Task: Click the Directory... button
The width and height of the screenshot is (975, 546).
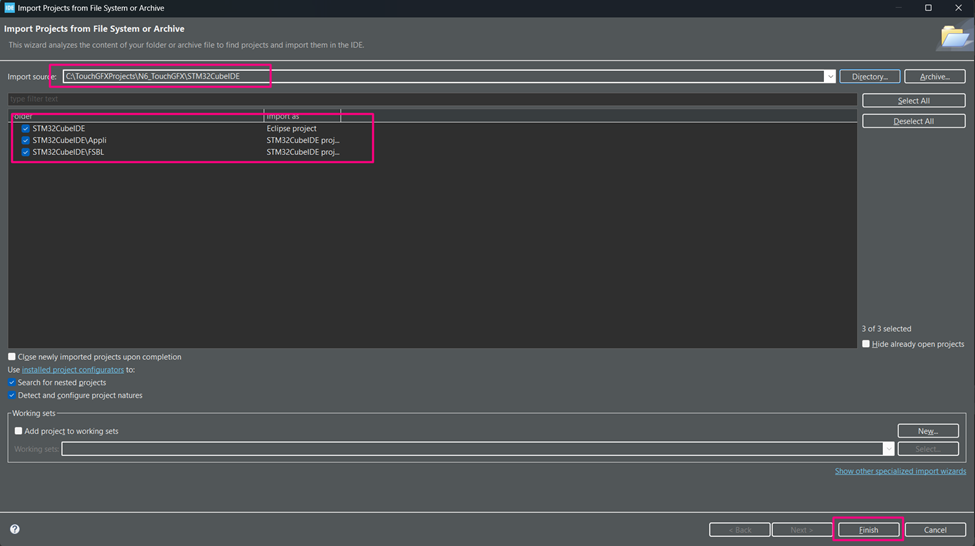Action: tap(869, 76)
